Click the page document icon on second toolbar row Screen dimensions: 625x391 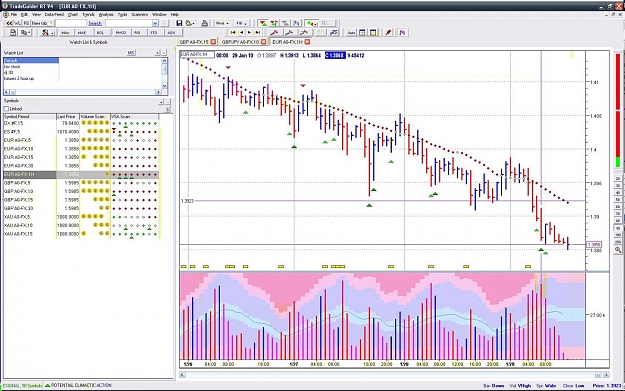pyautogui.click(x=13, y=33)
